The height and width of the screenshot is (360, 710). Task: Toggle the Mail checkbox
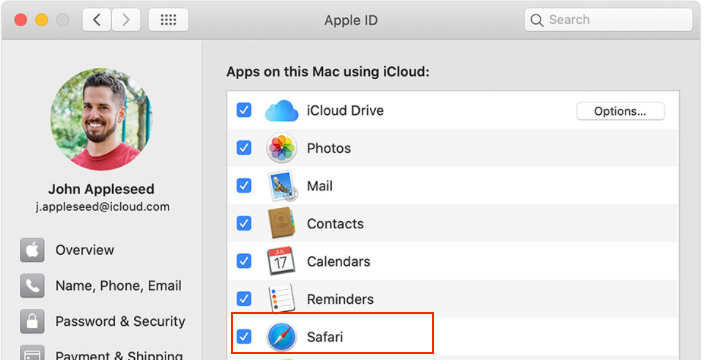244,185
